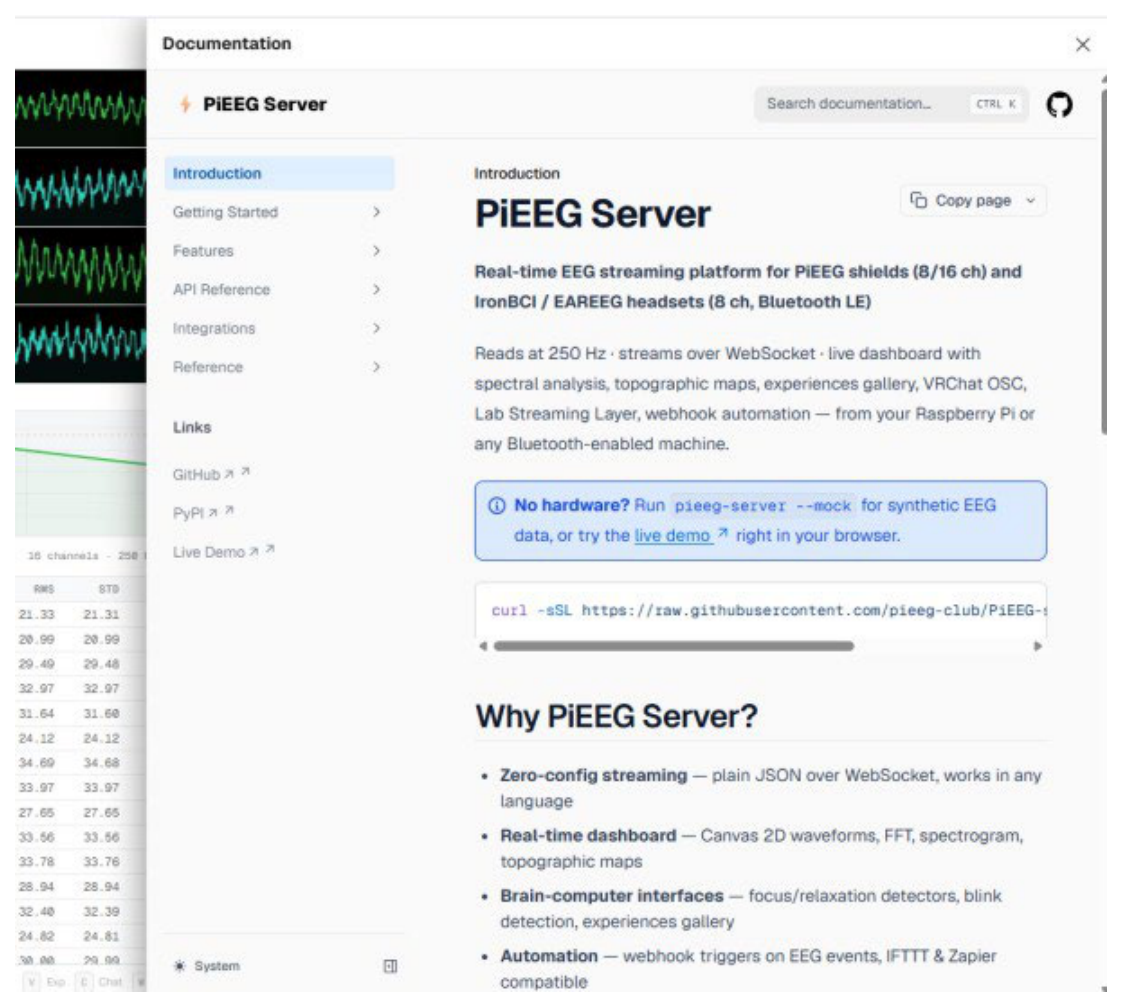Click the external arrow next to Live Demo
The image size is (1121, 1006).
pos(270,549)
